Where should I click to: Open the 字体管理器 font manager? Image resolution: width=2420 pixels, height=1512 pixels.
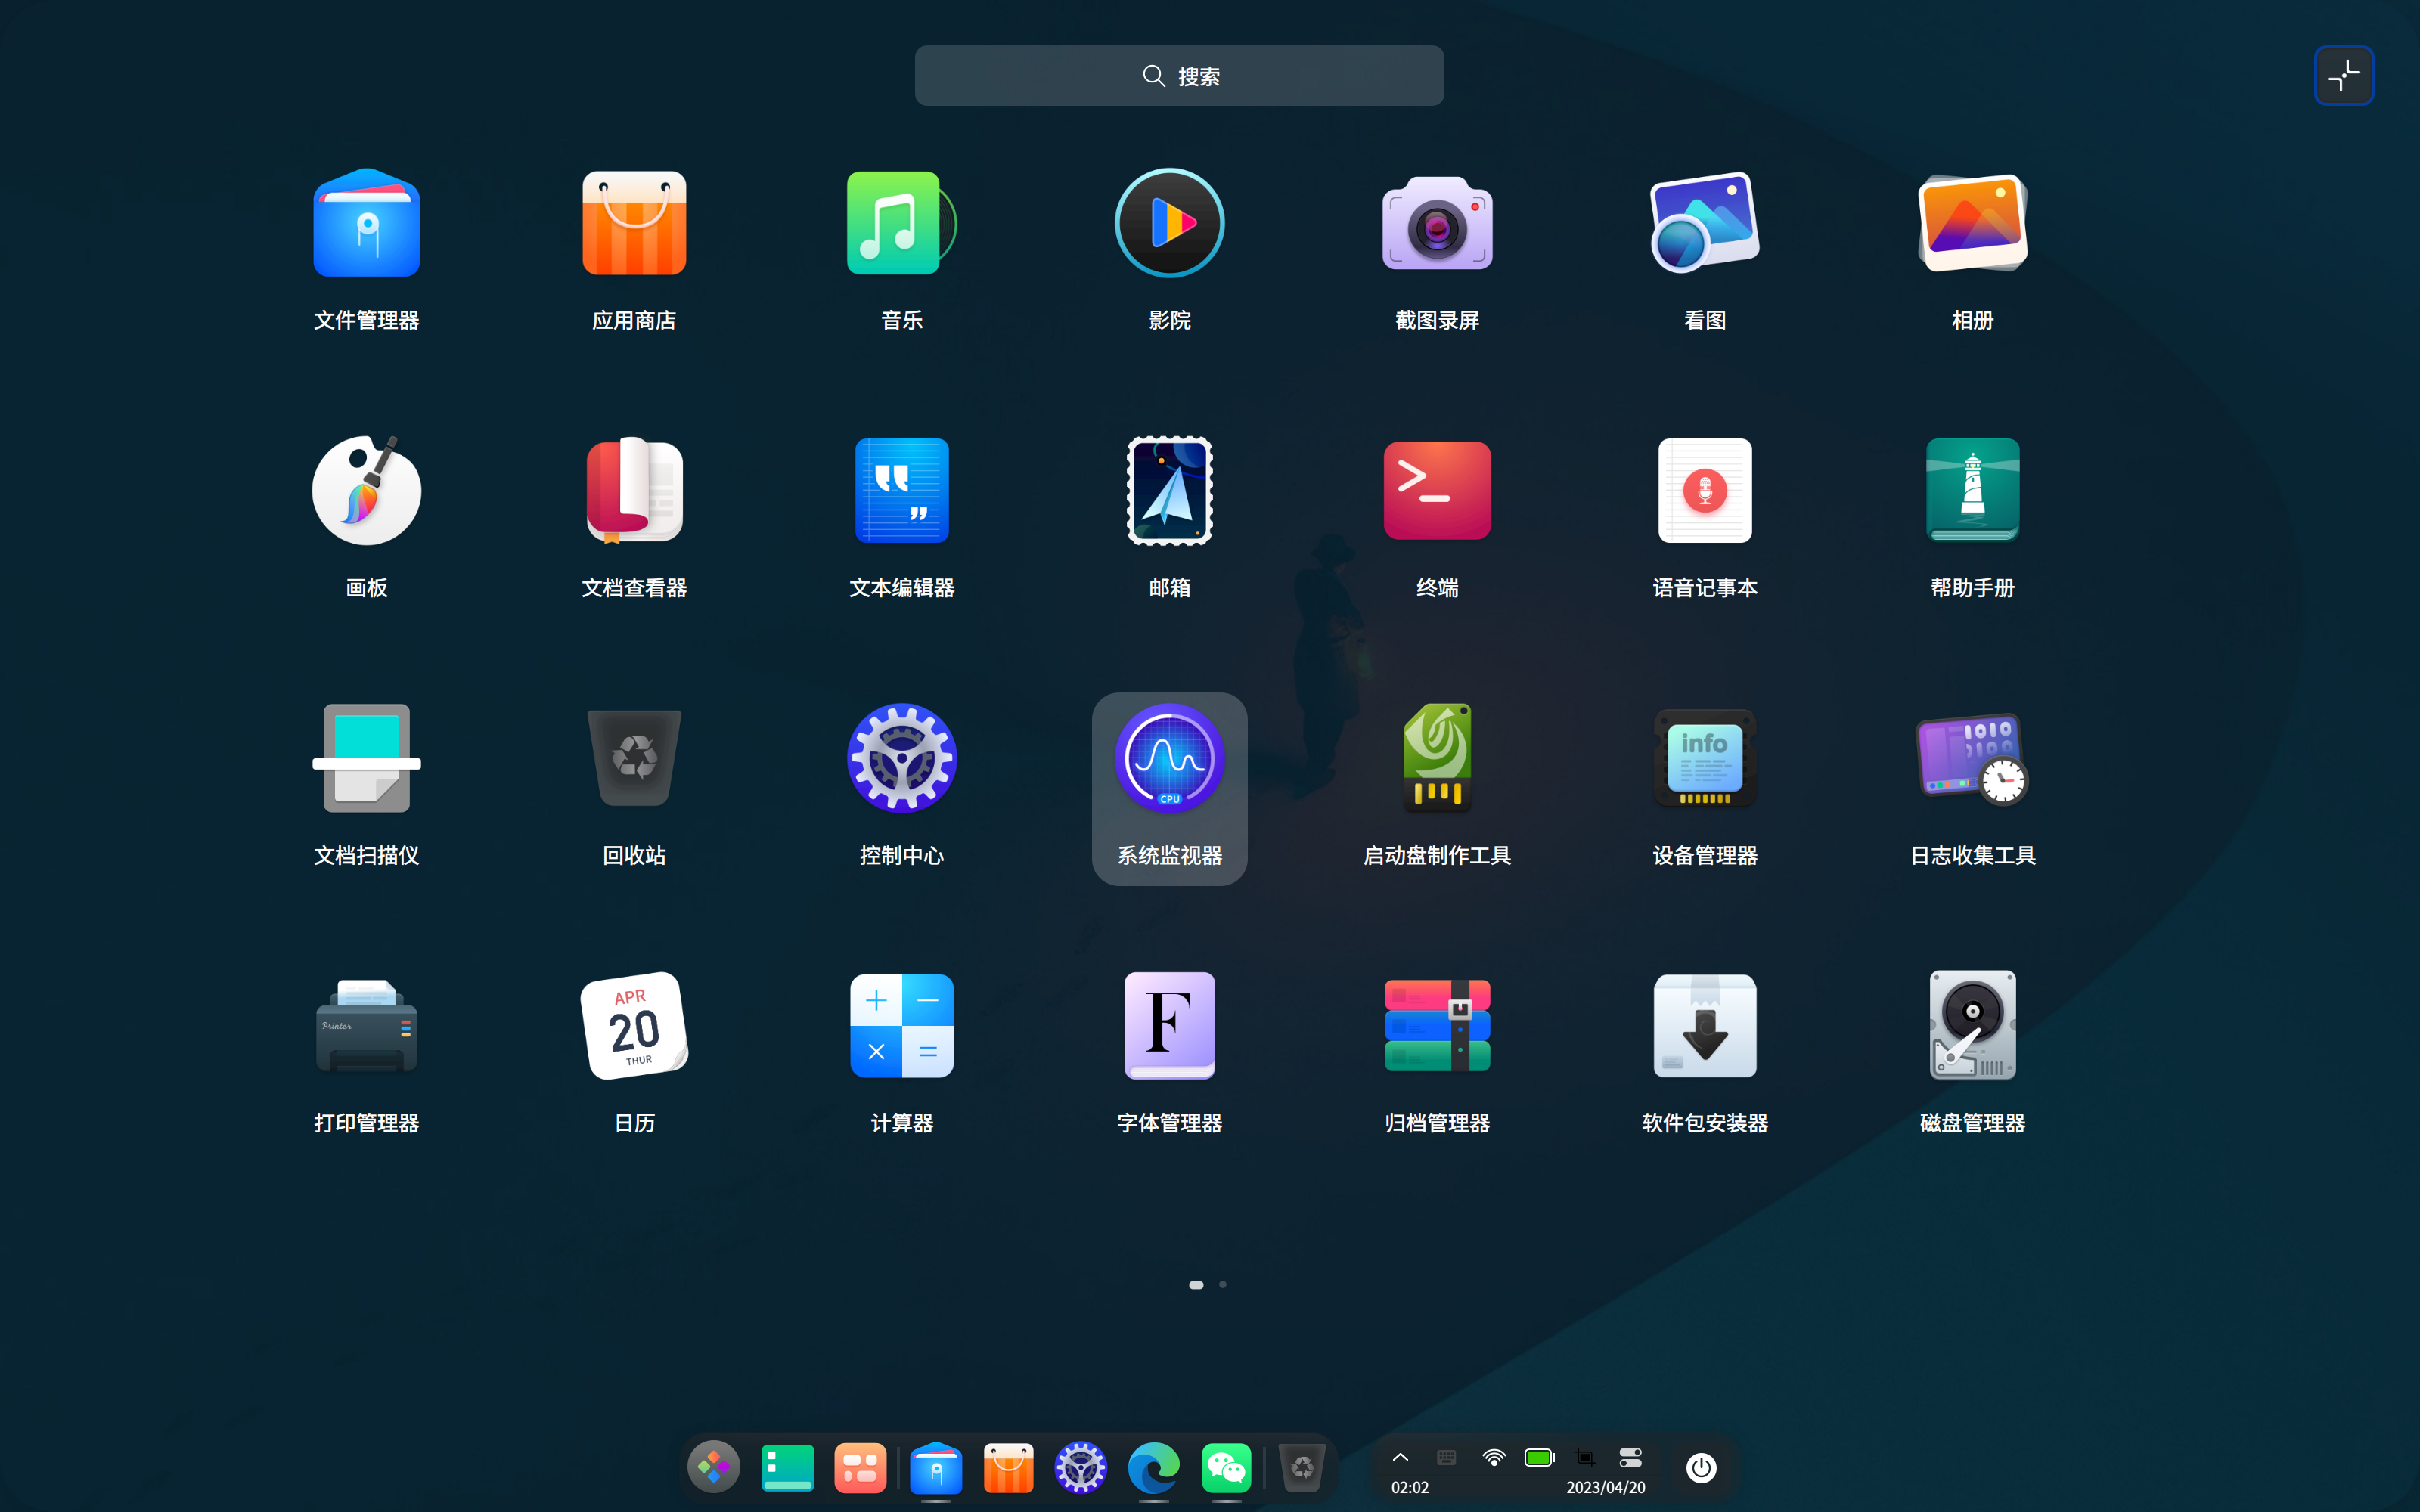coord(1169,1026)
